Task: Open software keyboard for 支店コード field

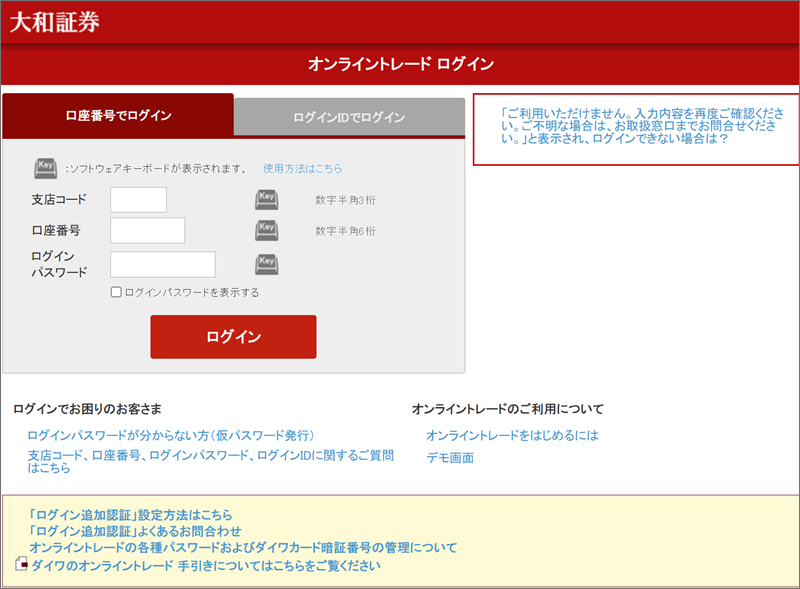Action: (267, 200)
